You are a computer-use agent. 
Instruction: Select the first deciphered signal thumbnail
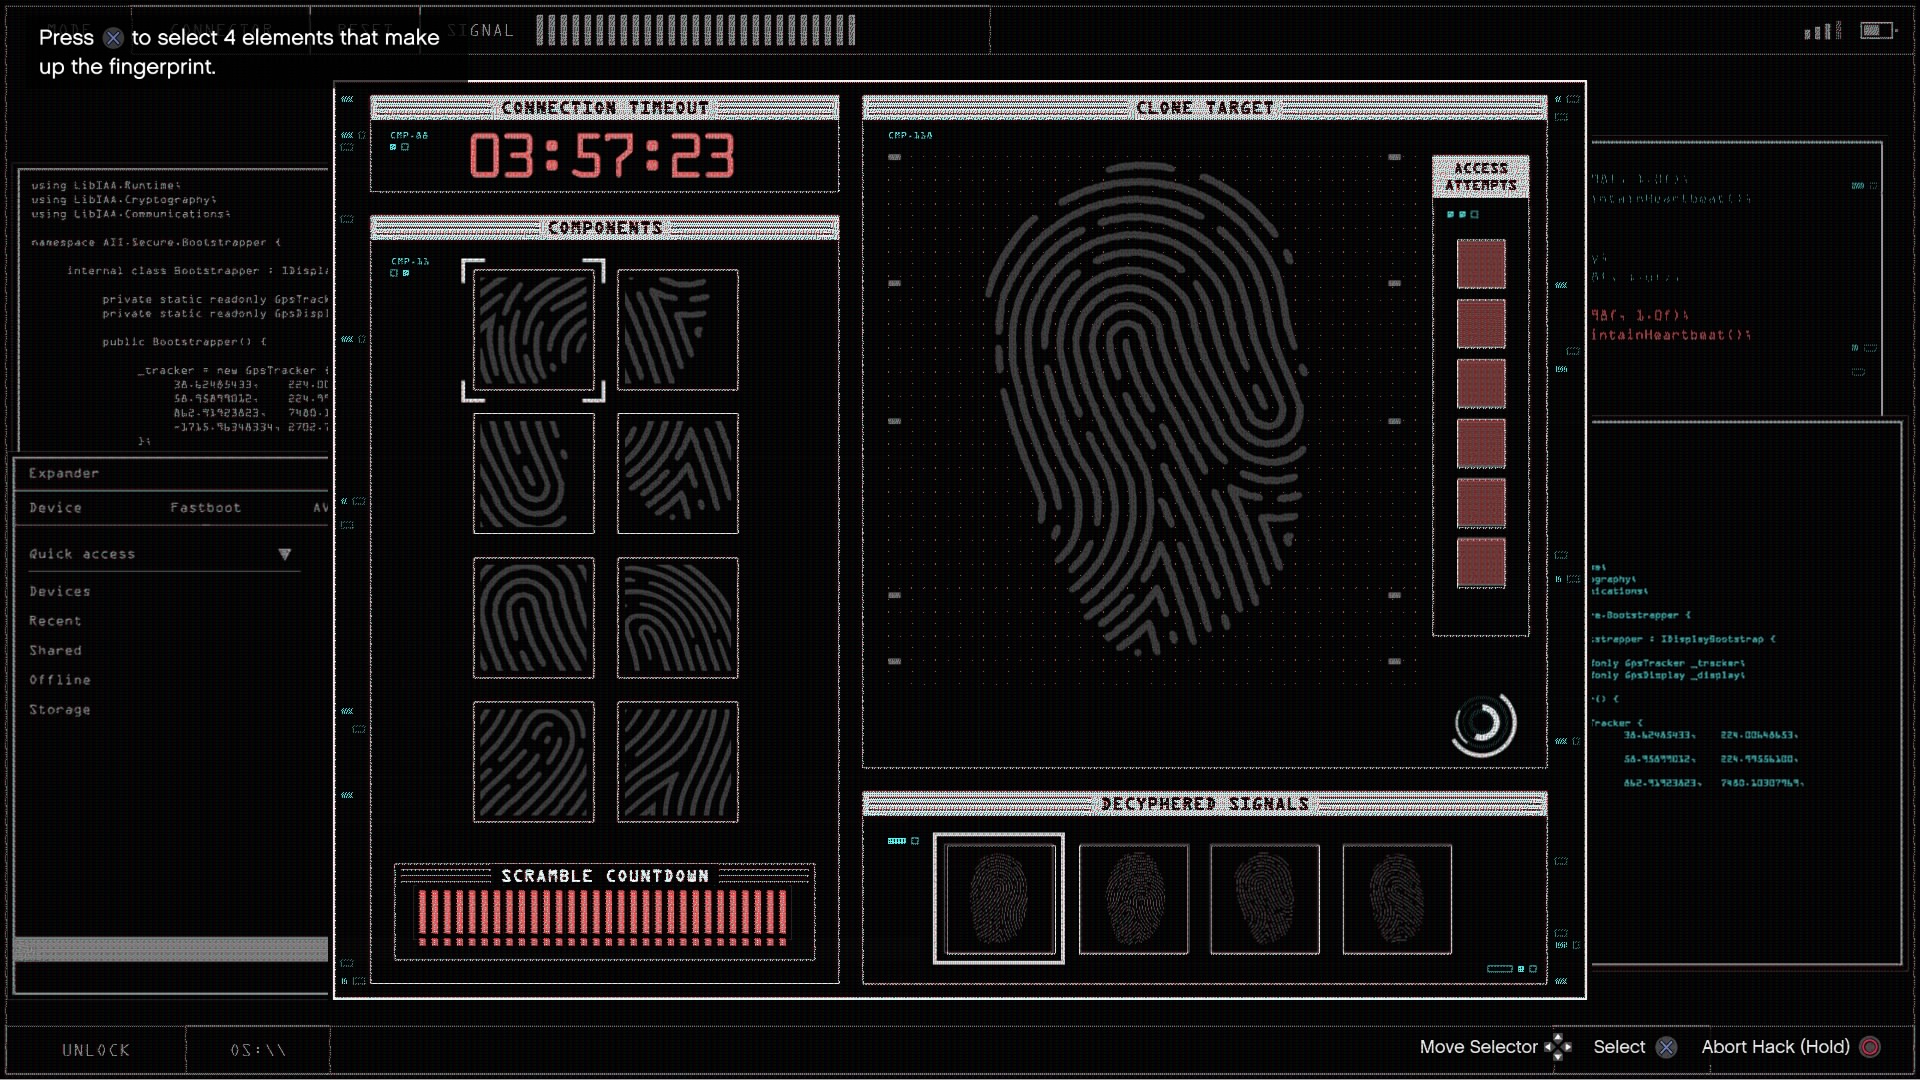tap(999, 899)
